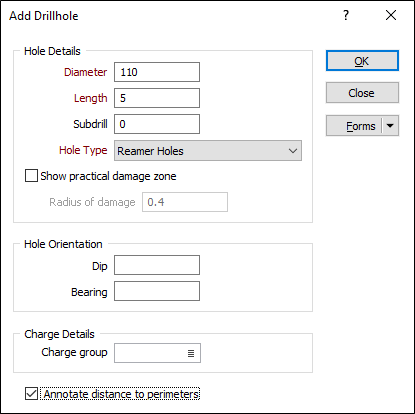Select the Subdrill value box
415x414 pixels.
coord(157,124)
